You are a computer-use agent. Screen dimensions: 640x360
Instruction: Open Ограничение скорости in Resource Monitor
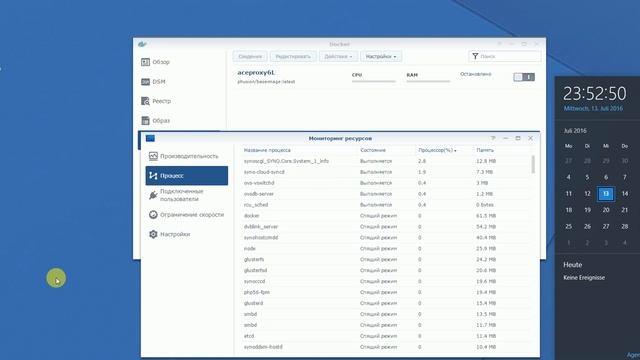pyautogui.click(x=187, y=215)
